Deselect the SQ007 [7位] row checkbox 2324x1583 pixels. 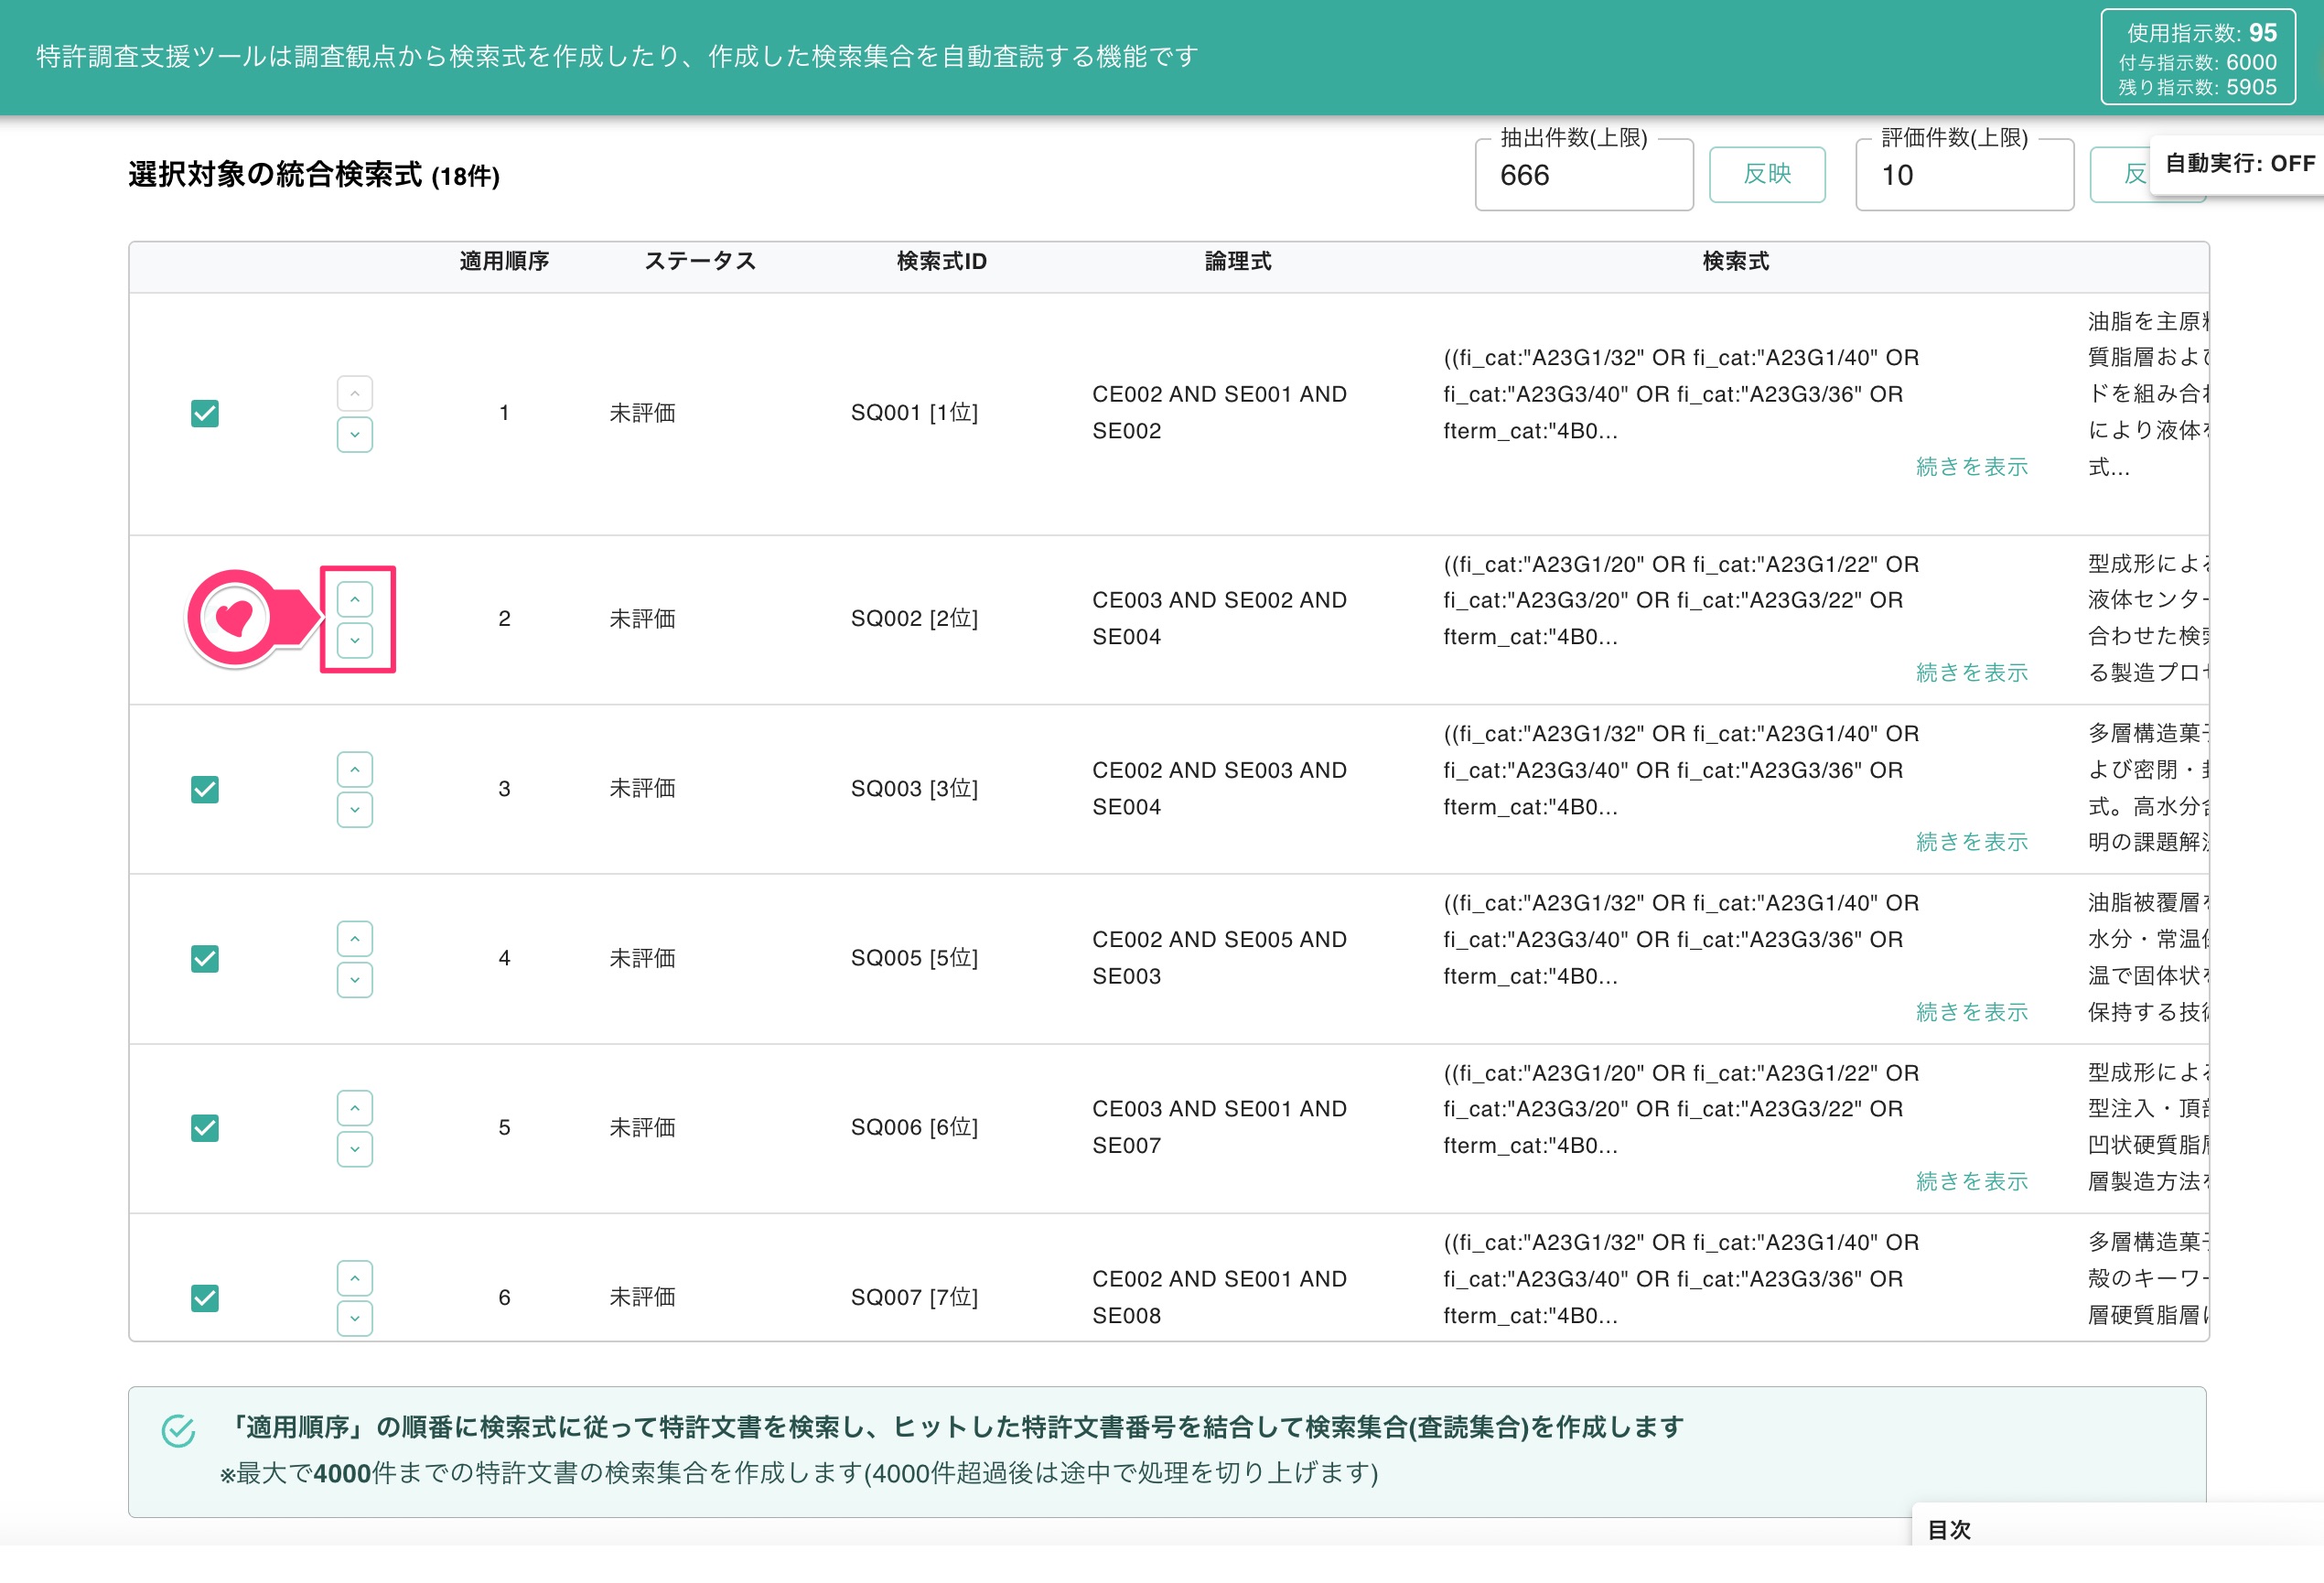205,1298
